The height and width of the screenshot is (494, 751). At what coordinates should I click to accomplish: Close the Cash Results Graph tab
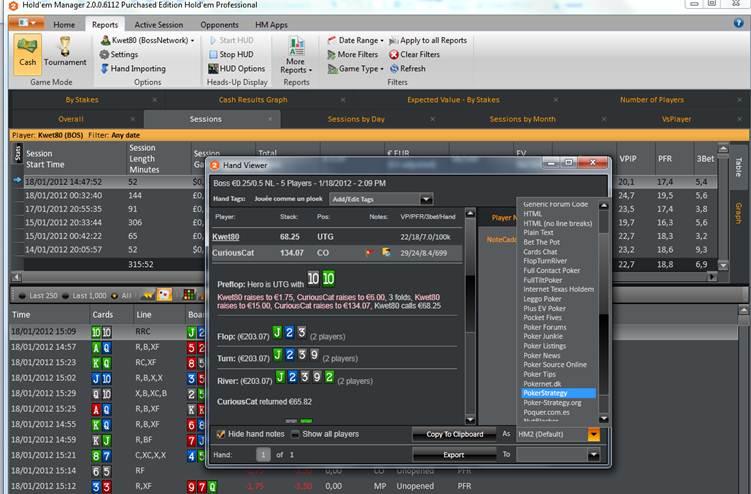pos(343,100)
